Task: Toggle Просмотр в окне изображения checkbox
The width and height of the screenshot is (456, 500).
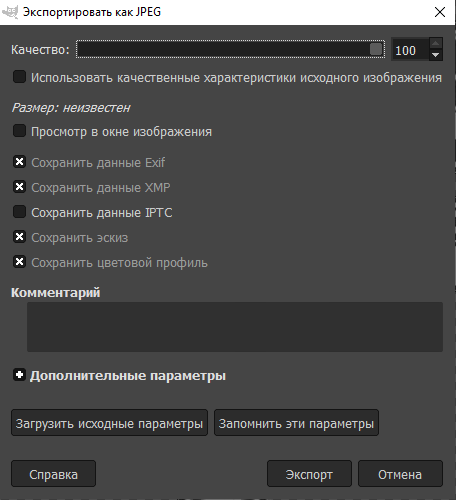Action: 19,131
